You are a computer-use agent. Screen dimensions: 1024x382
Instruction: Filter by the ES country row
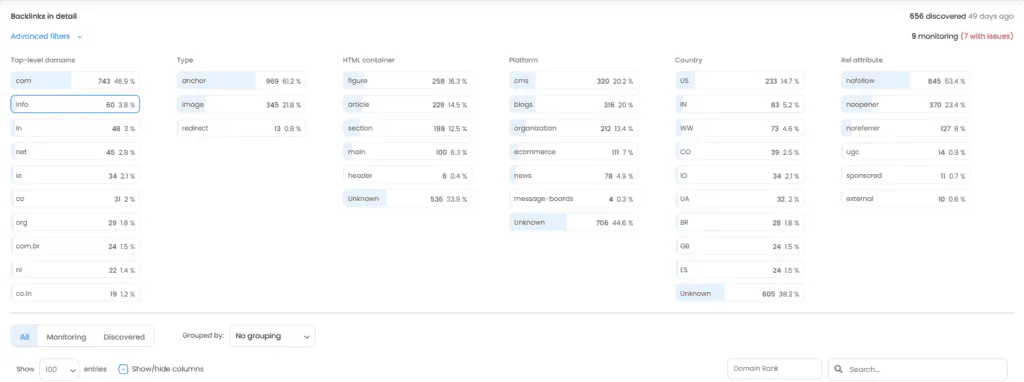click(x=739, y=270)
